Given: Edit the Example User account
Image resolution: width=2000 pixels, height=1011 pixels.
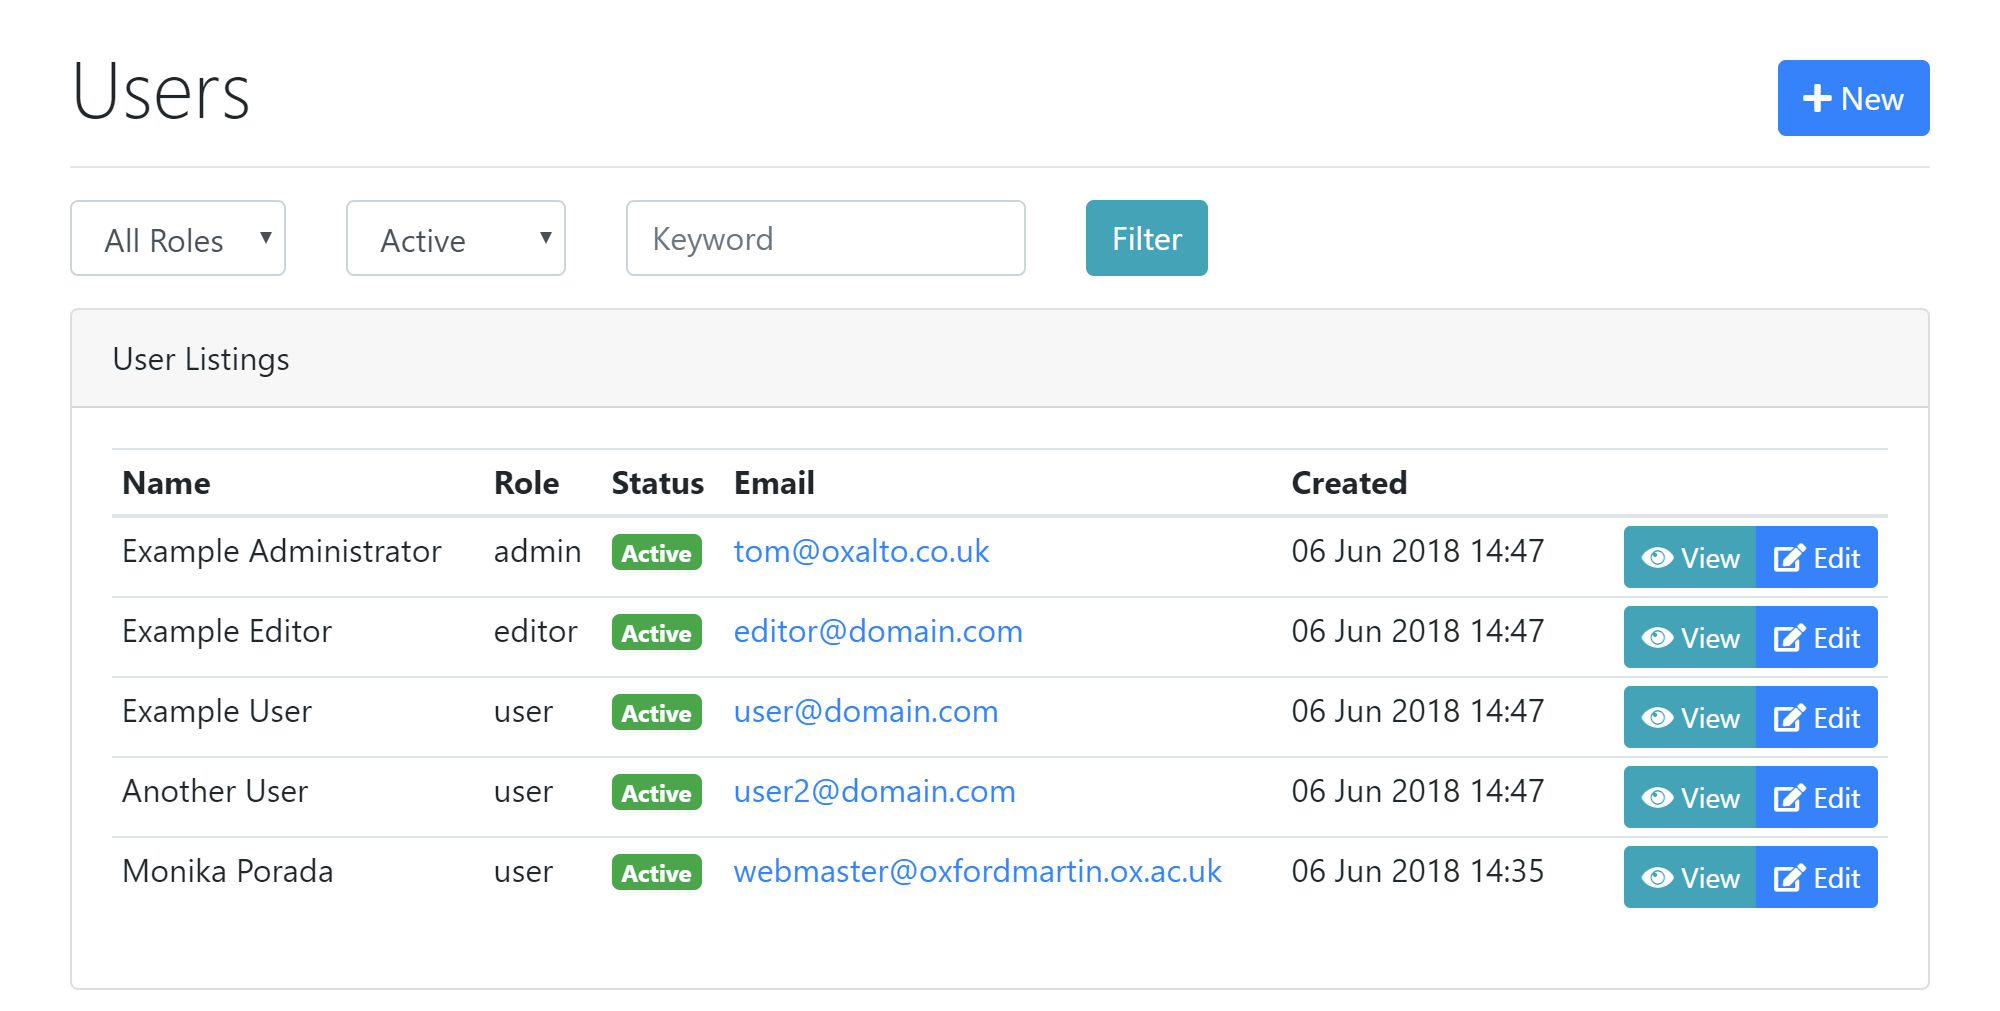Looking at the screenshot, I should point(1816,718).
